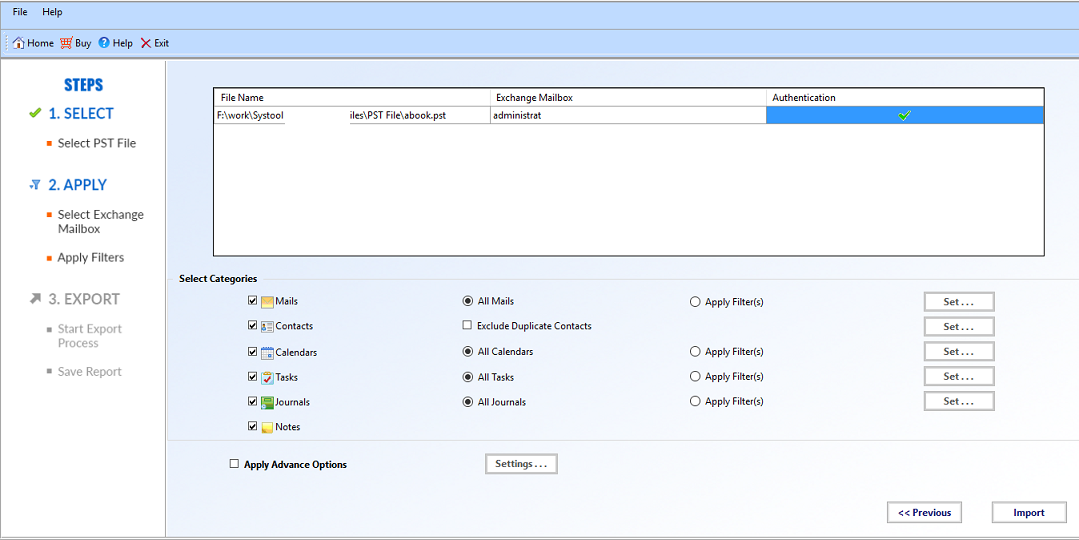Viewport: 1079px width, 540px height.
Task: Click Set button for Journals
Action: coord(959,401)
